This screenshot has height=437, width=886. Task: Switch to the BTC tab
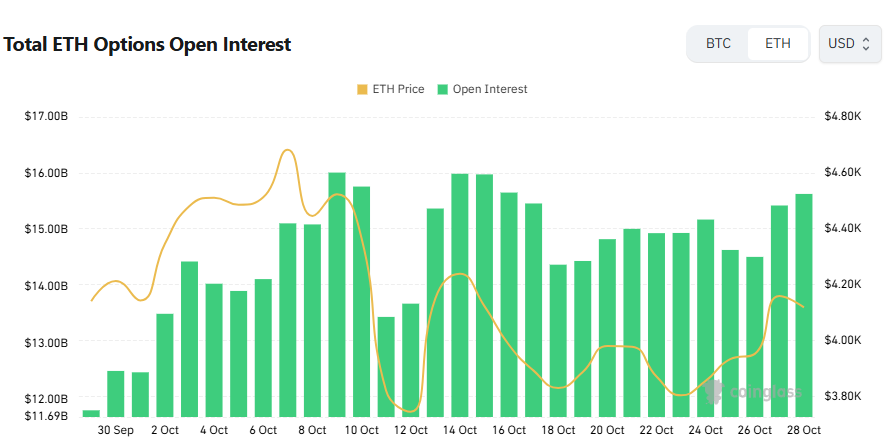[718, 44]
